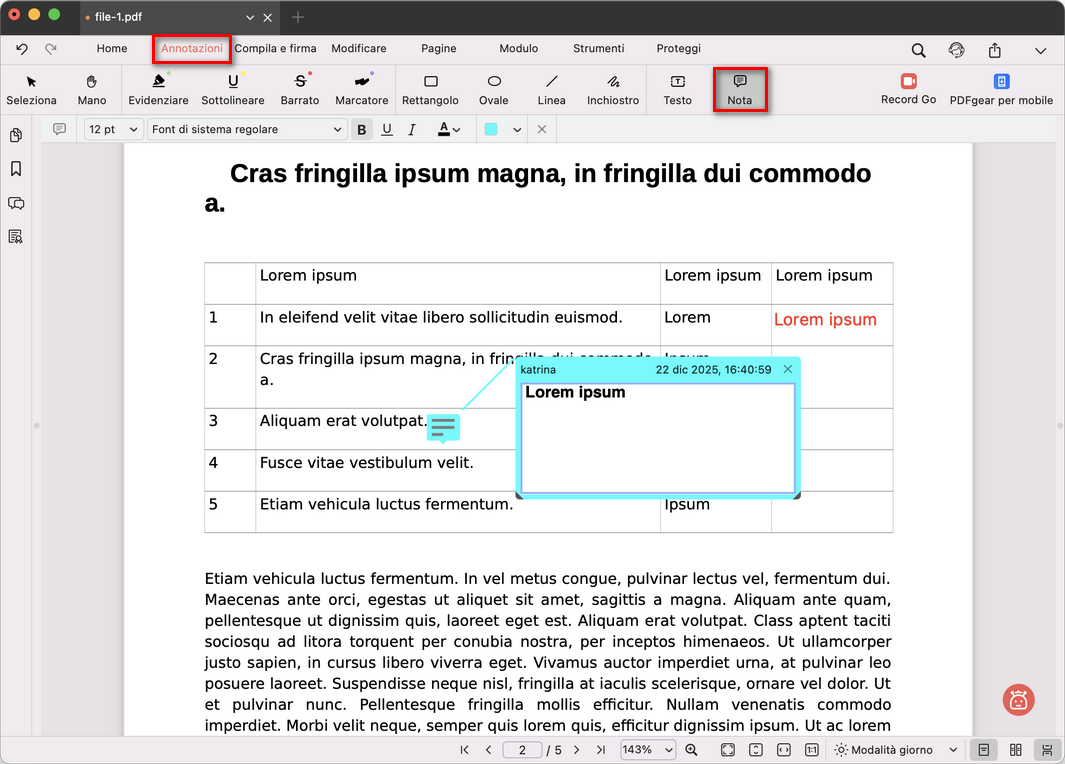
Task: Activate the Inchiostro ink tool
Action: (612, 88)
